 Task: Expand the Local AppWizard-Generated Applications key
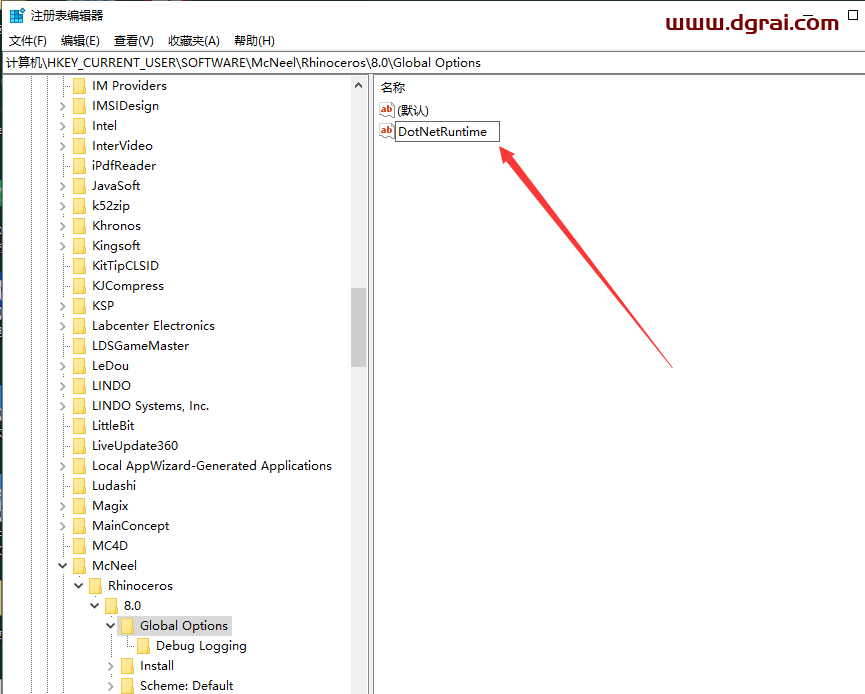click(x=62, y=466)
